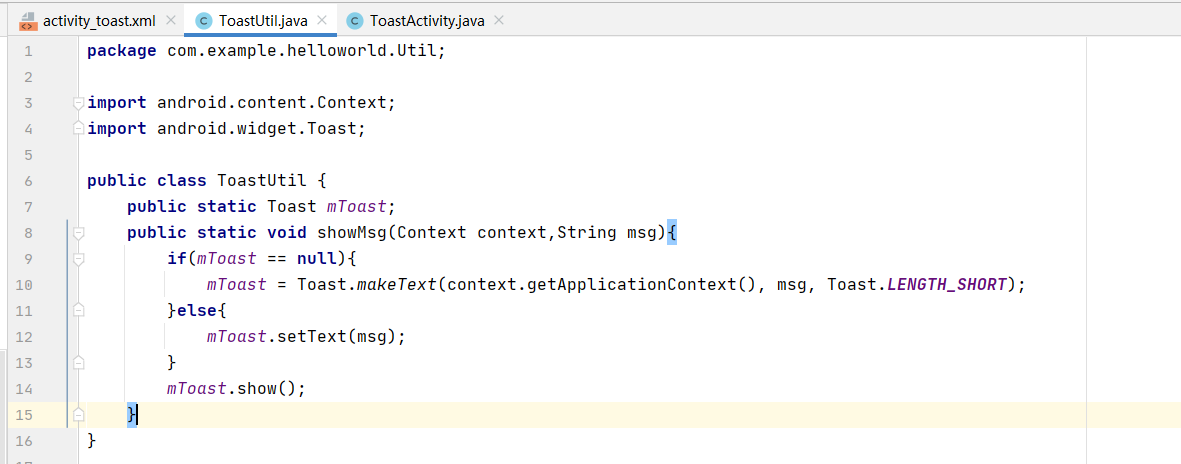This screenshot has width=1181, height=464.
Task: Click the class icon on ToastUtil.java tab
Action: pos(203,21)
